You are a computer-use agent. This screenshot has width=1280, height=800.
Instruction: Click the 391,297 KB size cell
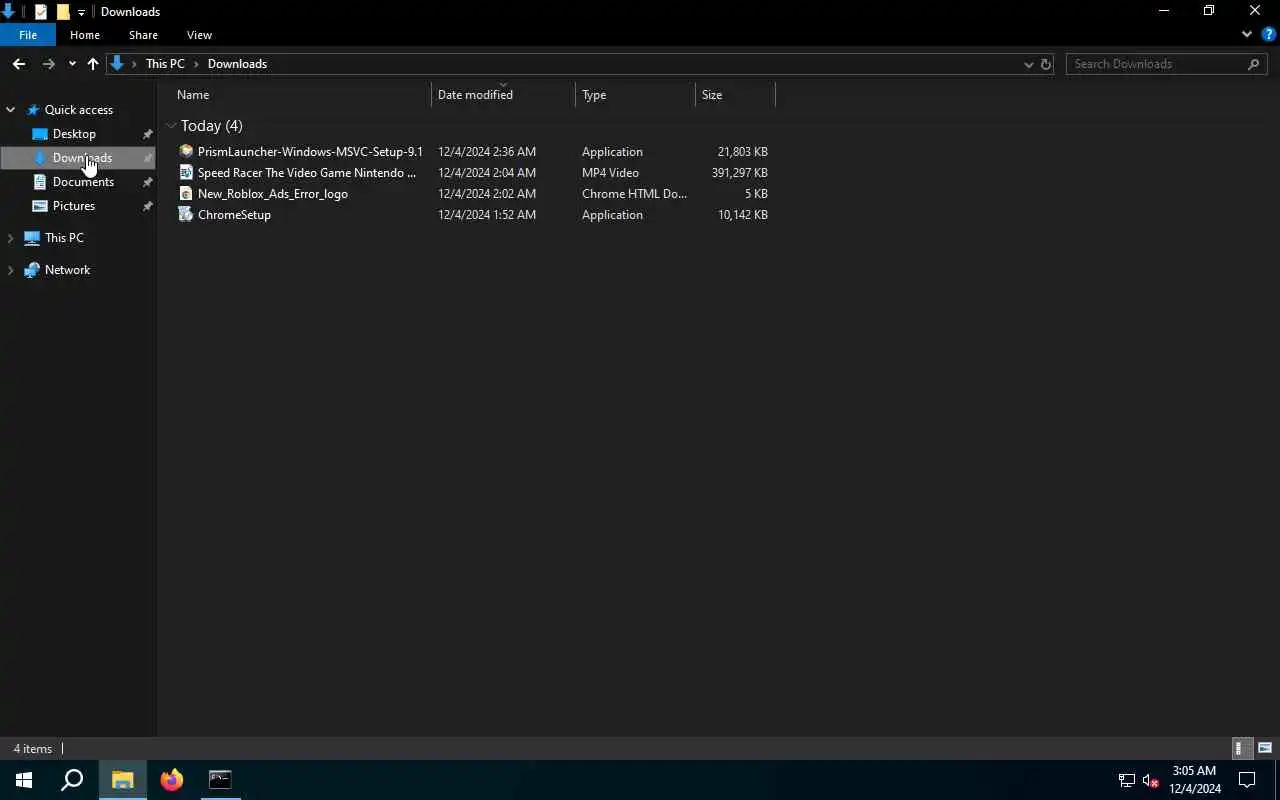739,173
